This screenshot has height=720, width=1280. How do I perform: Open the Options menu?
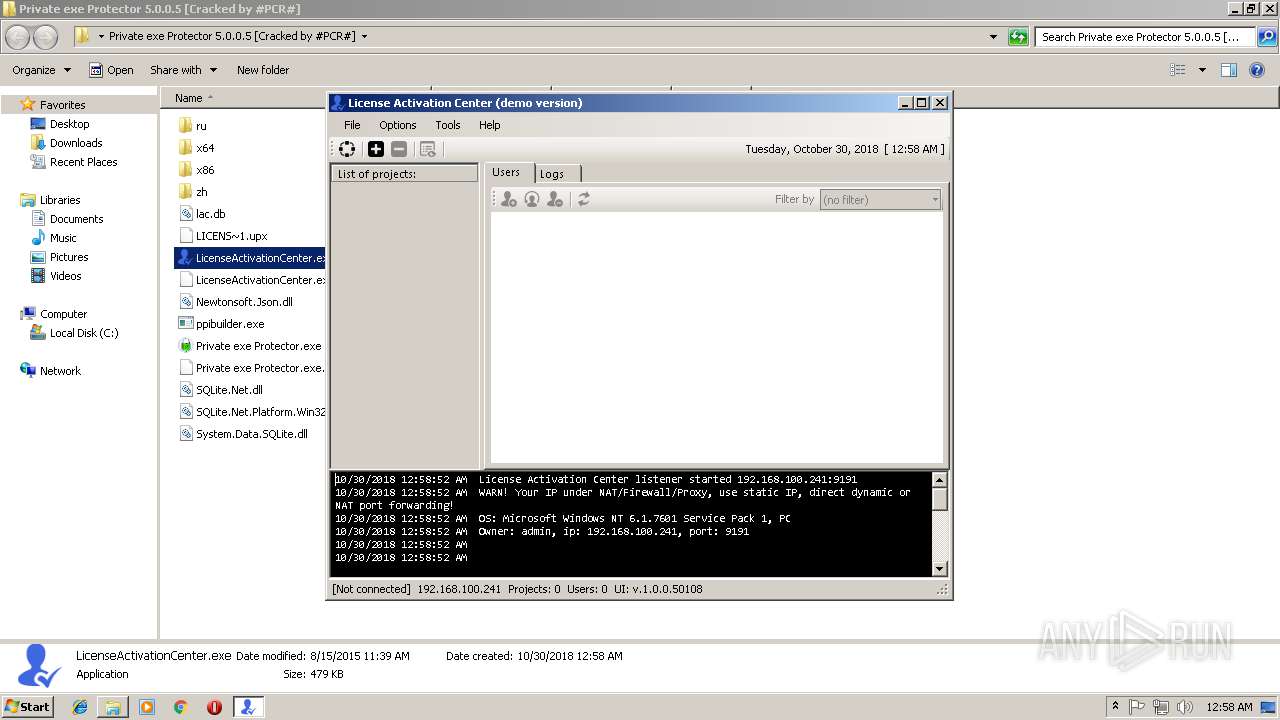pyautogui.click(x=397, y=125)
